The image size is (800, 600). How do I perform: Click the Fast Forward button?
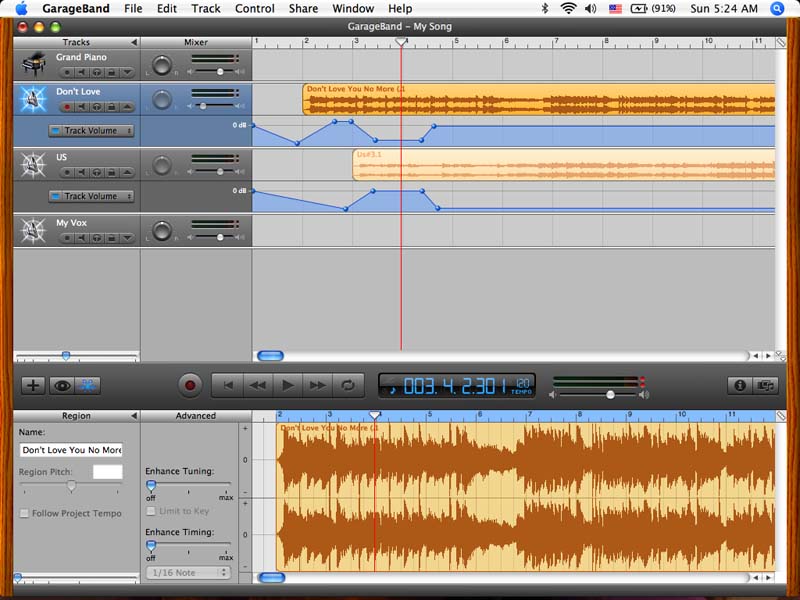click(x=318, y=385)
